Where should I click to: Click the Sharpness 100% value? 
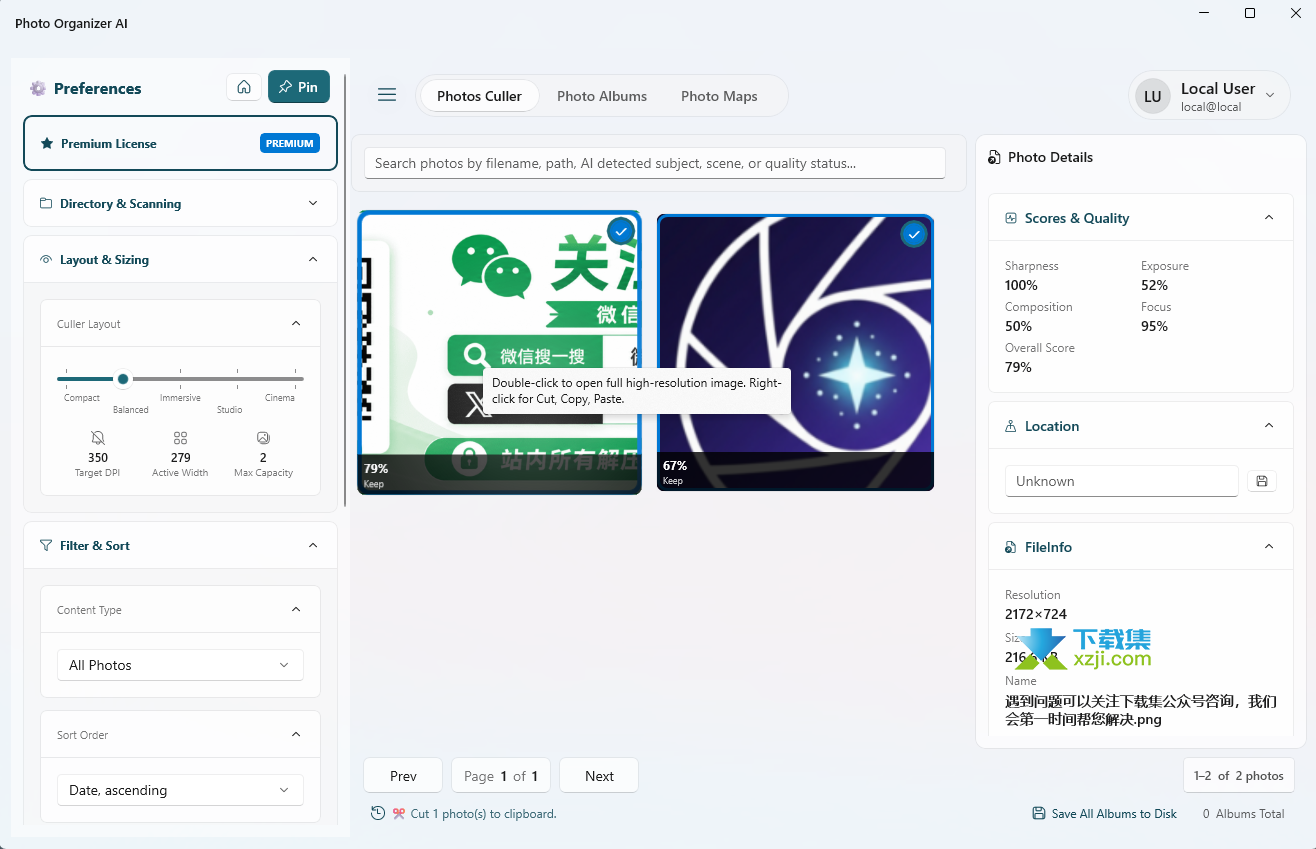point(1021,285)
